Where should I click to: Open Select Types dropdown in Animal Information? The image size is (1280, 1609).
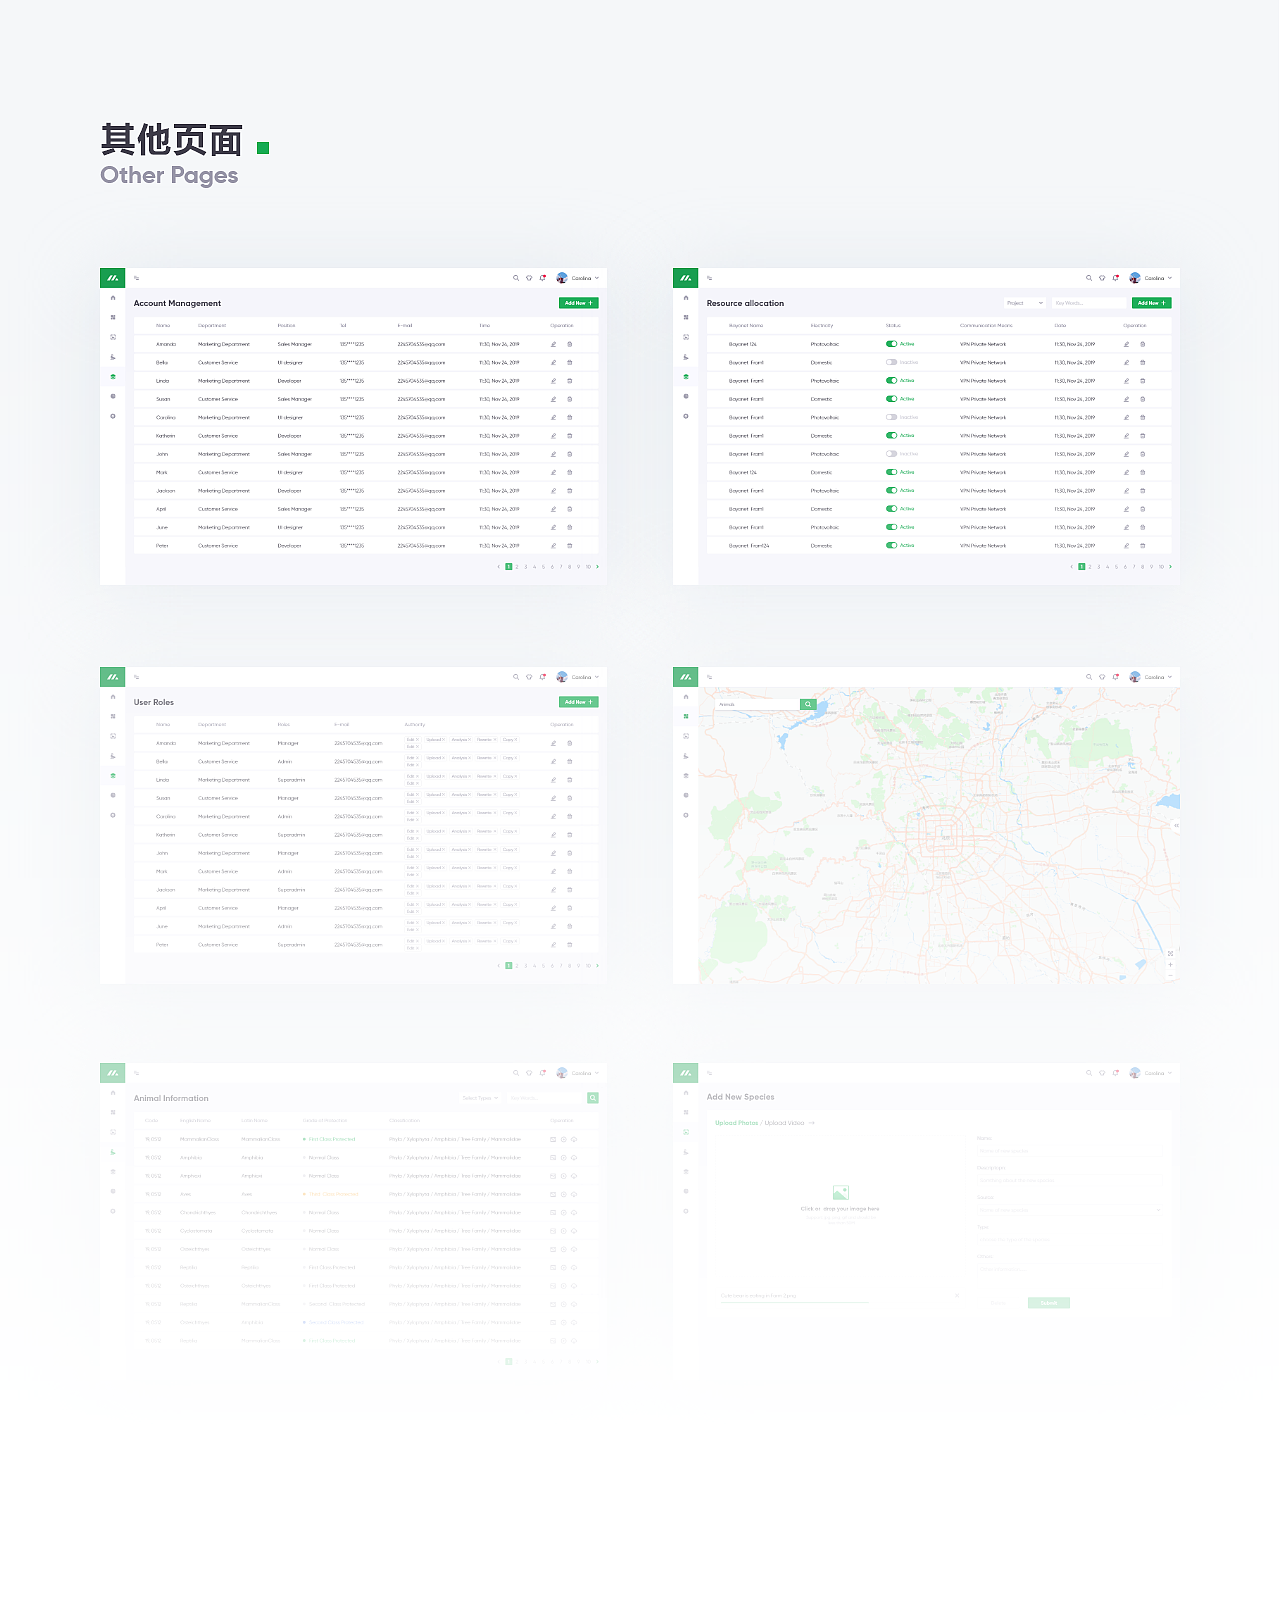pos(480,1098)
